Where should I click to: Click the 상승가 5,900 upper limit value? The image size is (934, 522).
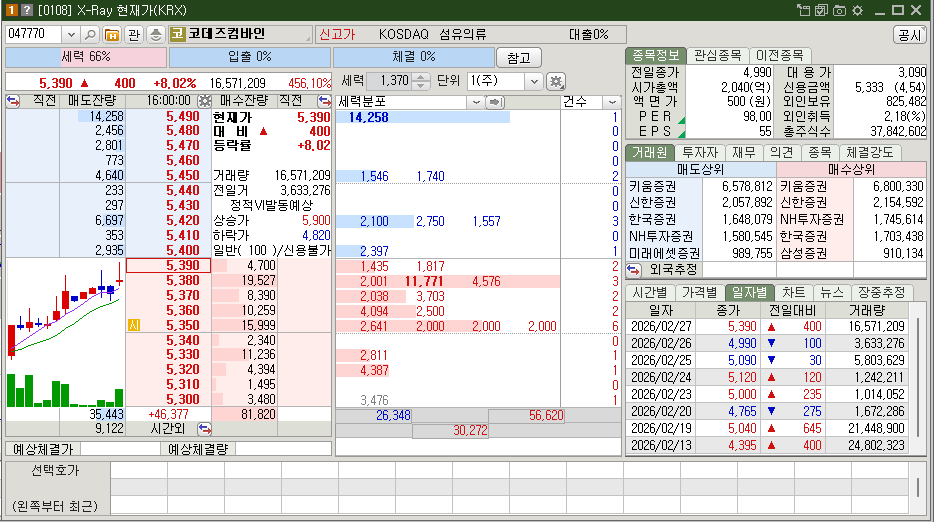point(316,220)
